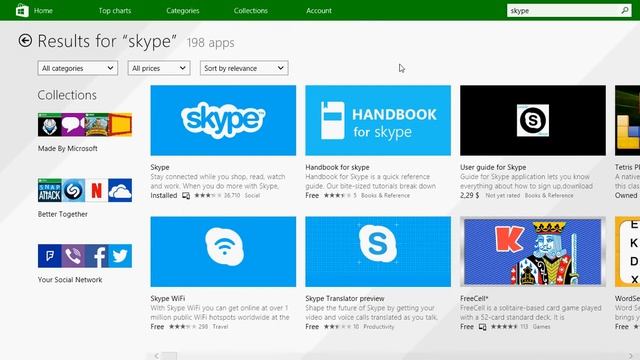Image resolution: width=640 pixels, height=360 pixels.
Task: Click the Handbook for skype title
Action: [x=337, y=167]
